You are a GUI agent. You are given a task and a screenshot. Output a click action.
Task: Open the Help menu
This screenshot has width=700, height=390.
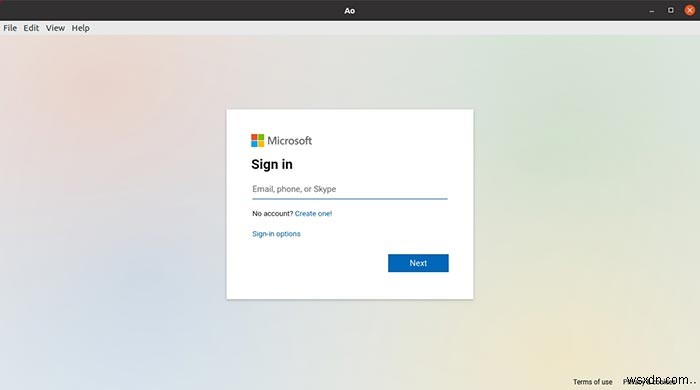pyautogui.click(x=80, y=28)
